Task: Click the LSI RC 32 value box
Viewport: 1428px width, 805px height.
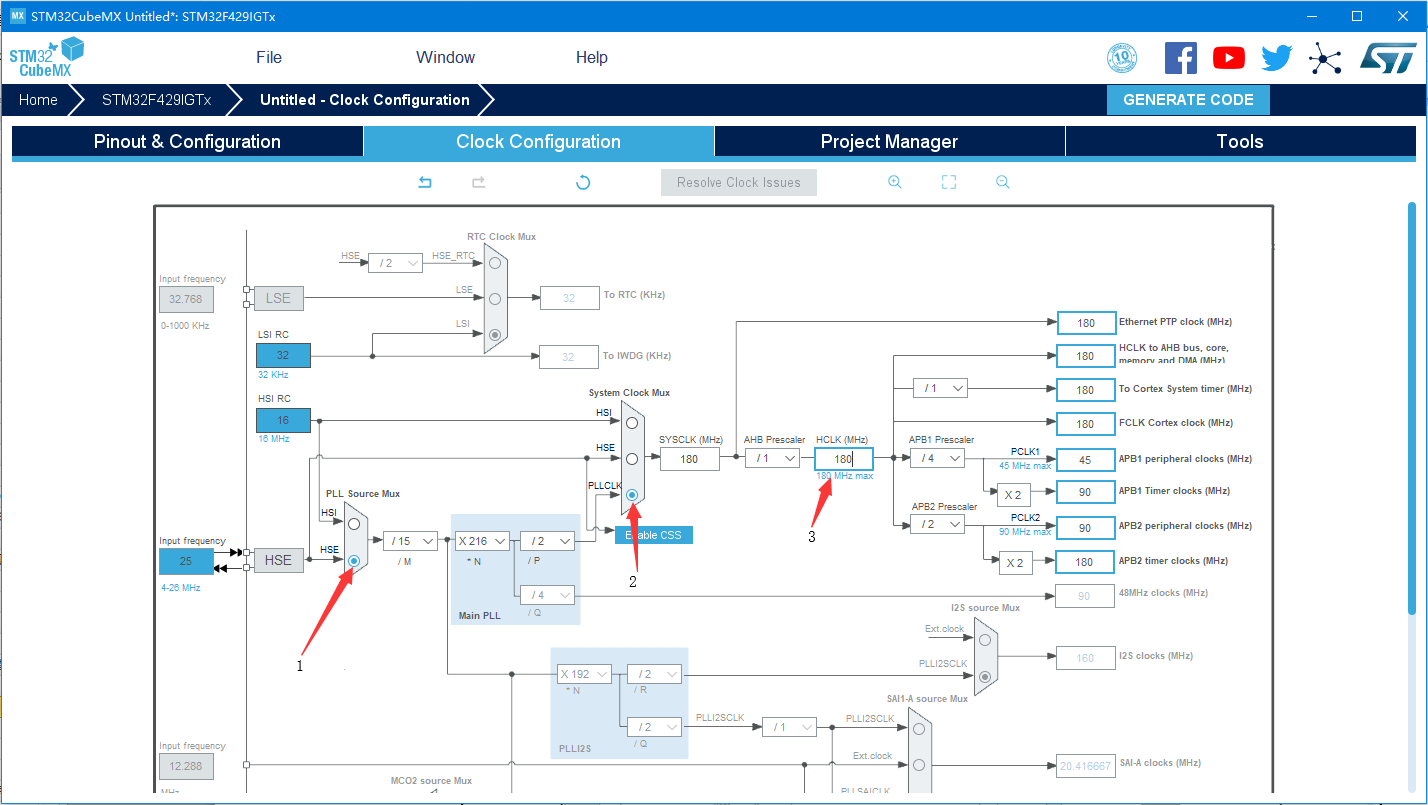Action: click(x=283, y=355)
